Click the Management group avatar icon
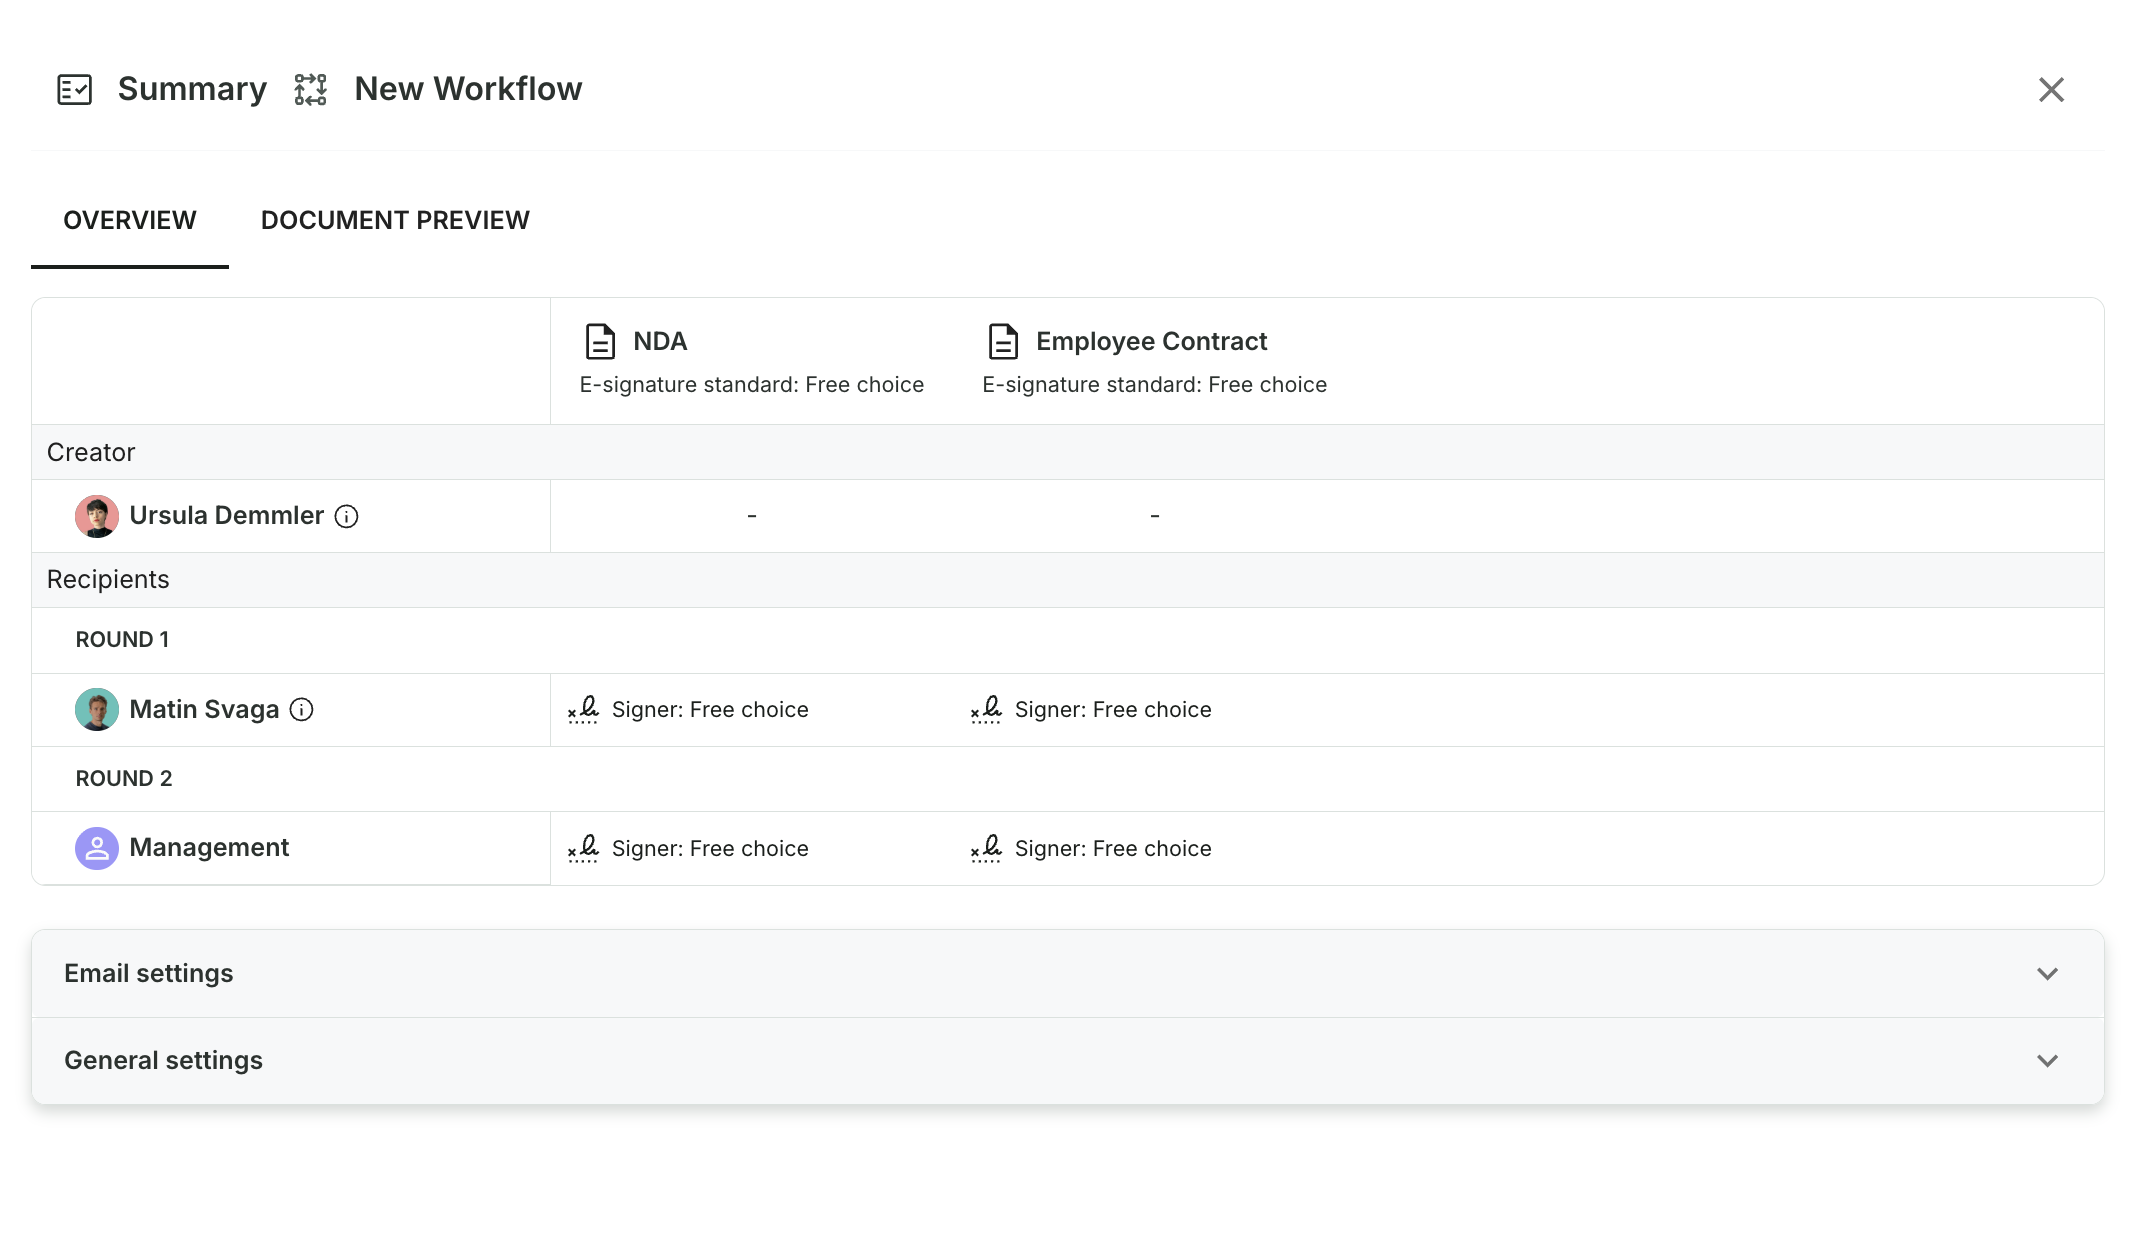 click(97, 848)
